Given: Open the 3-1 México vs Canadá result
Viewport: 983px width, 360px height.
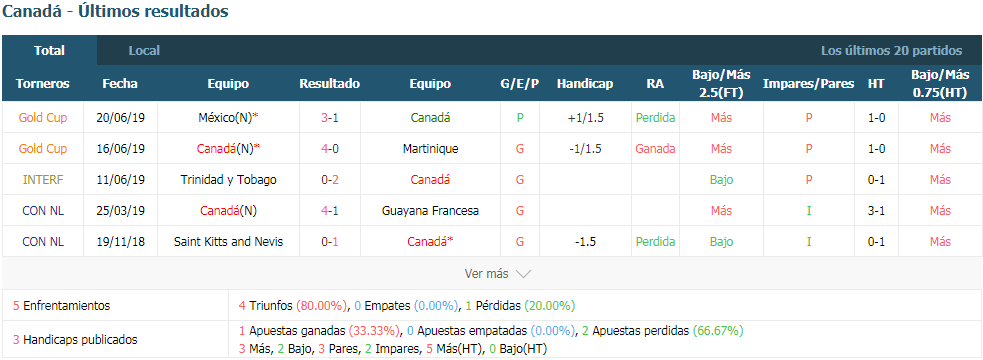Looking at the screenshot, I should point(330,117).
